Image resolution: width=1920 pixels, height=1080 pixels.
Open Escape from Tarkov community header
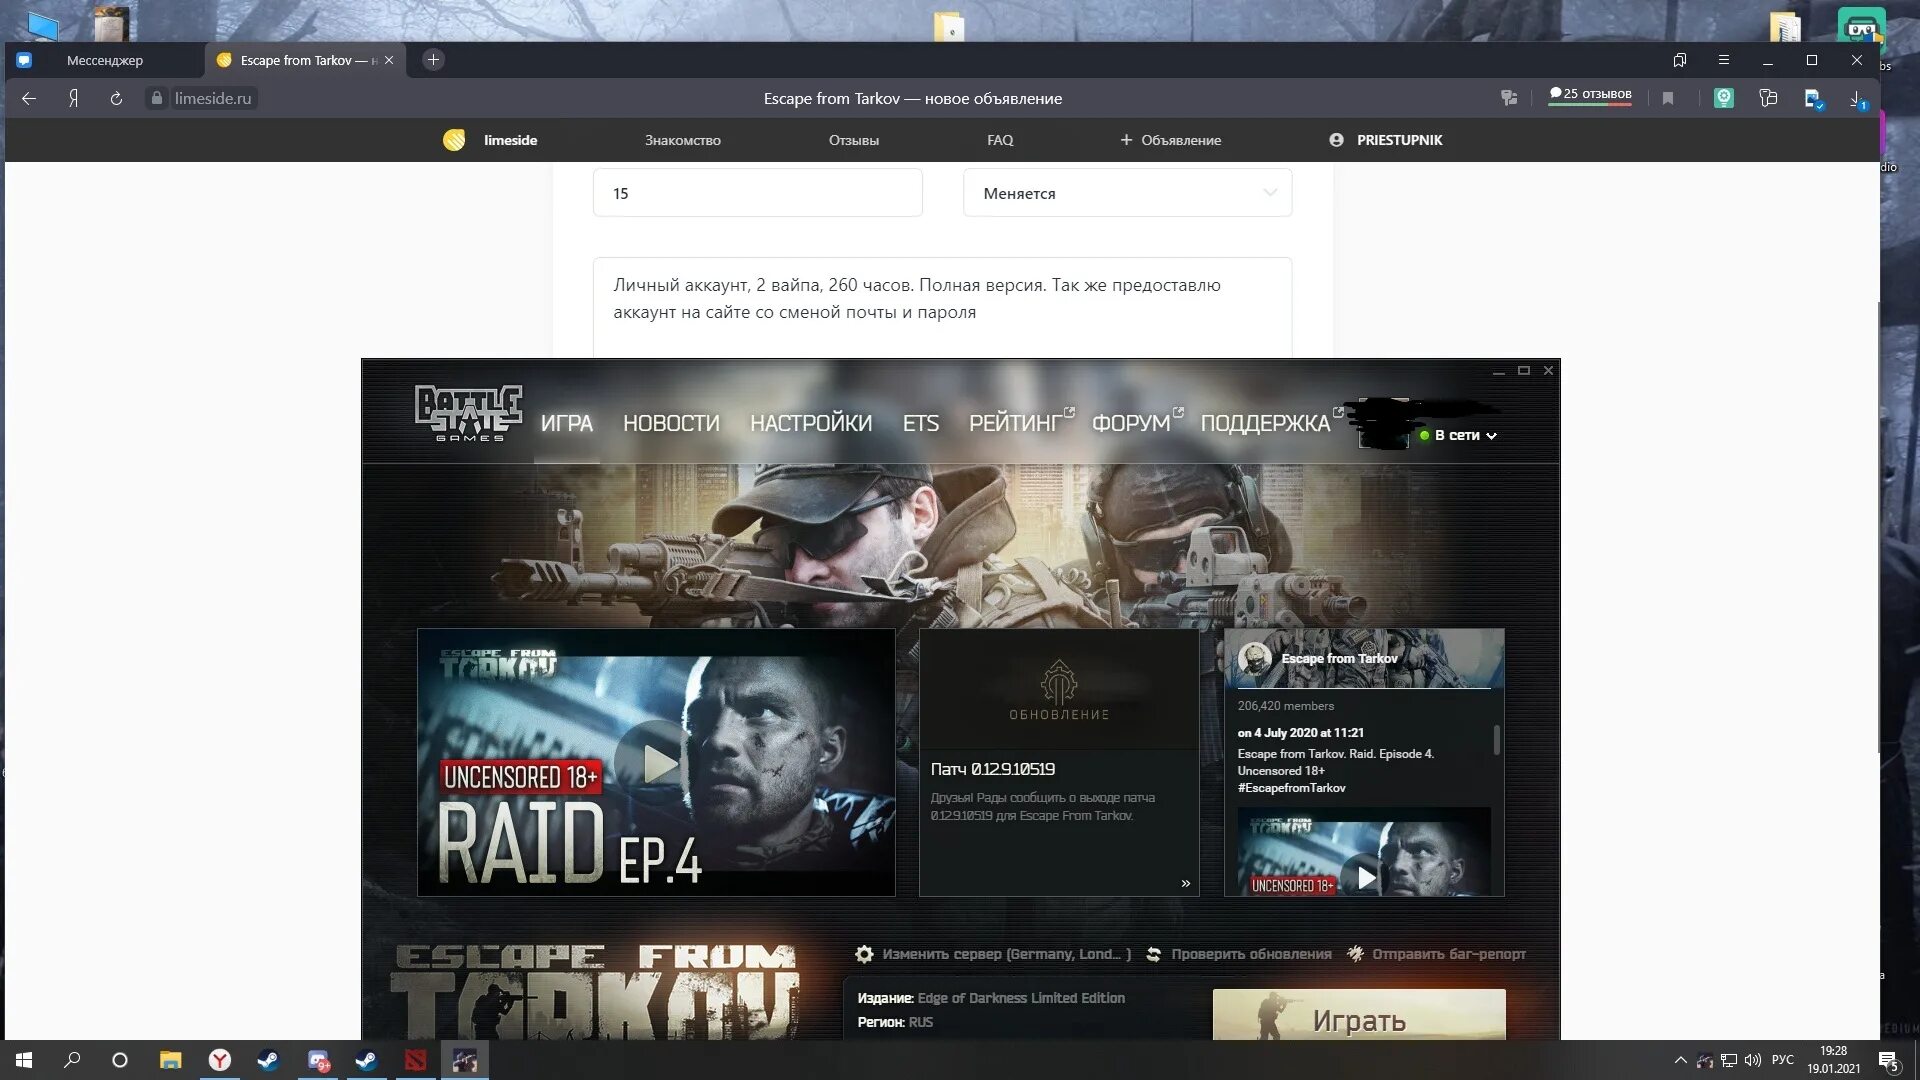pyautogui.click(x=1364, y=658)
